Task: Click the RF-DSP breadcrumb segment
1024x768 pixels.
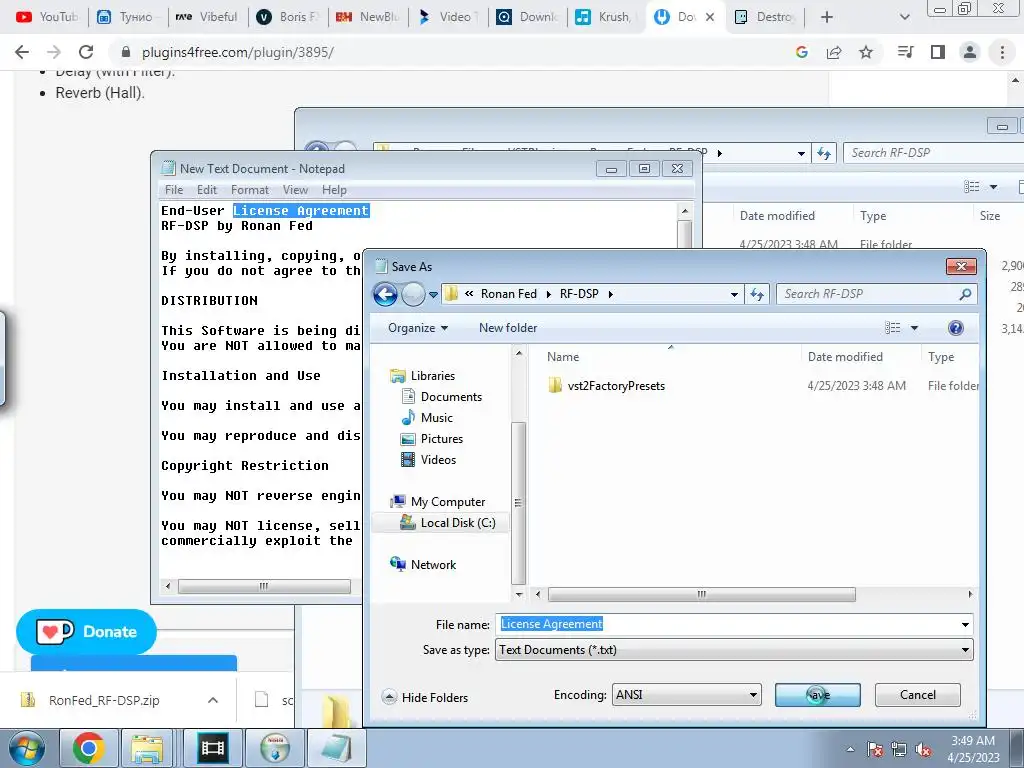Action: (579, 294)
